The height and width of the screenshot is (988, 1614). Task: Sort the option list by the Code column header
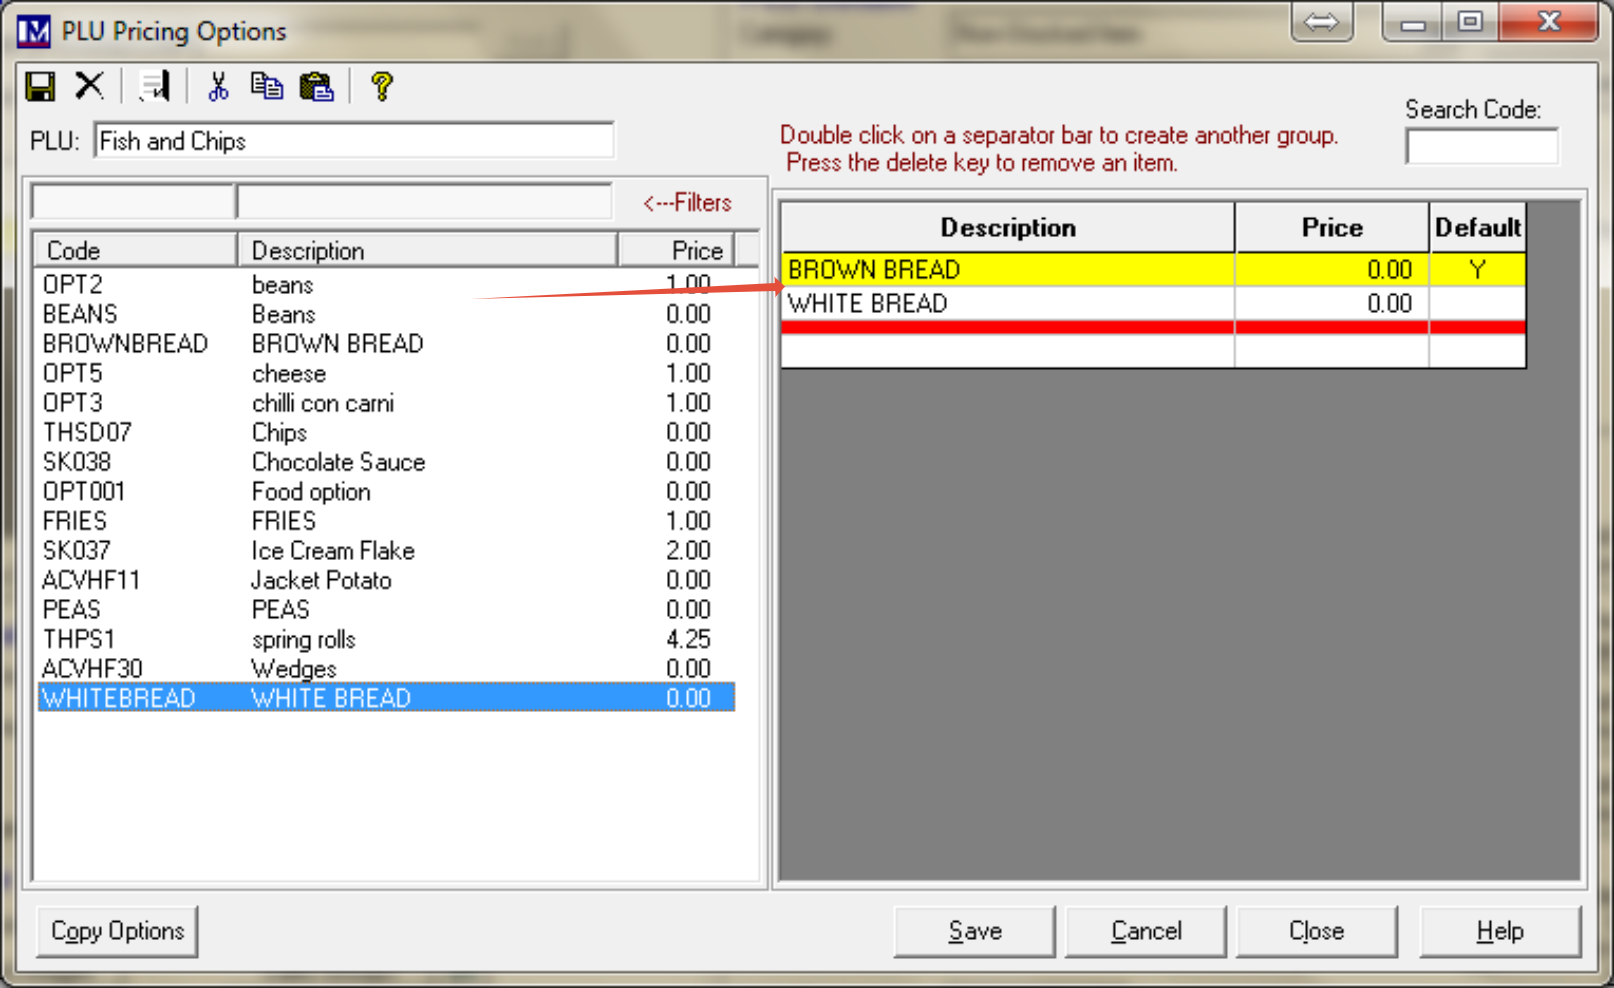pos(135,250)
